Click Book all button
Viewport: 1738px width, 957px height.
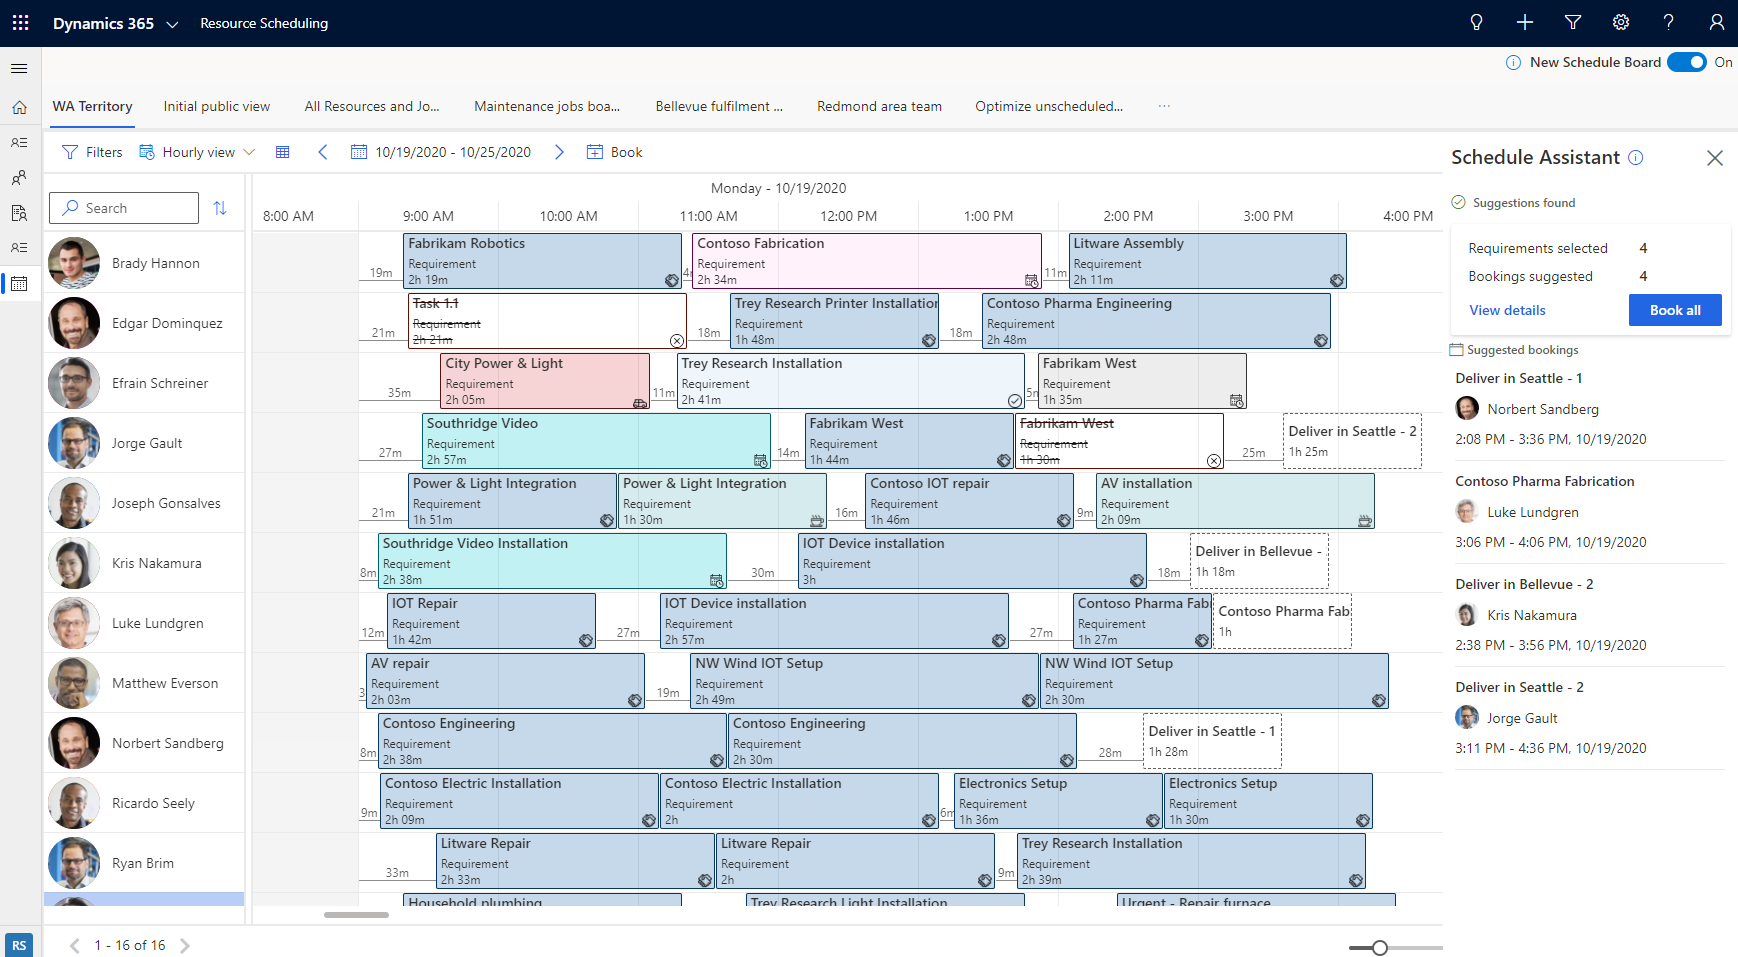pyautogui.click(x=1675, y=310)
